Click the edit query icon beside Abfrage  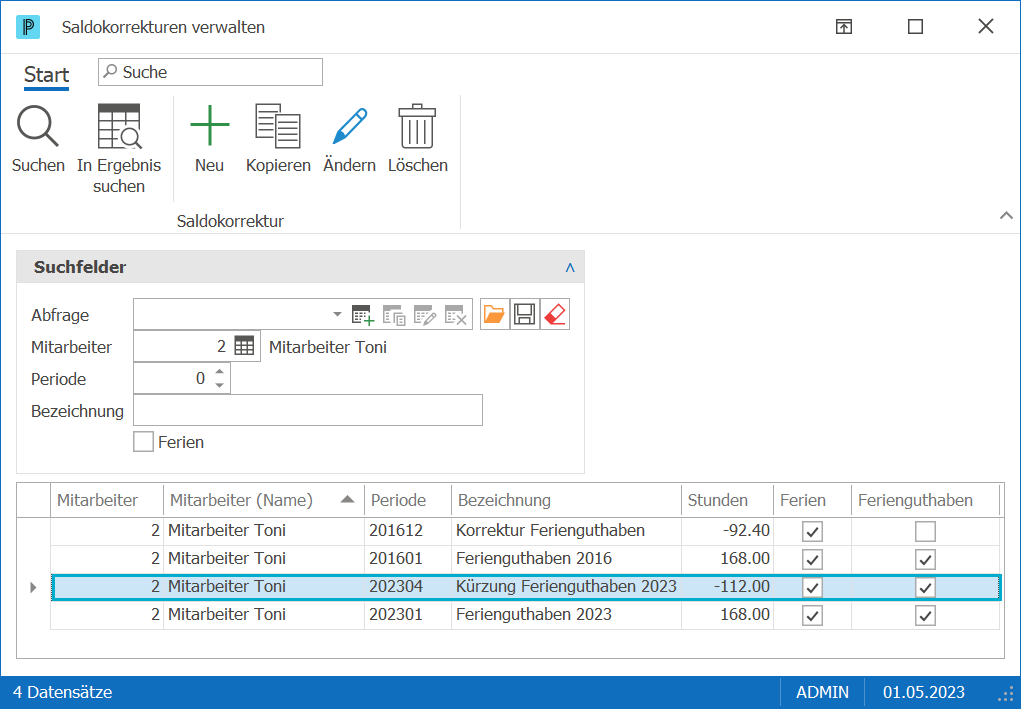point(425,314)
